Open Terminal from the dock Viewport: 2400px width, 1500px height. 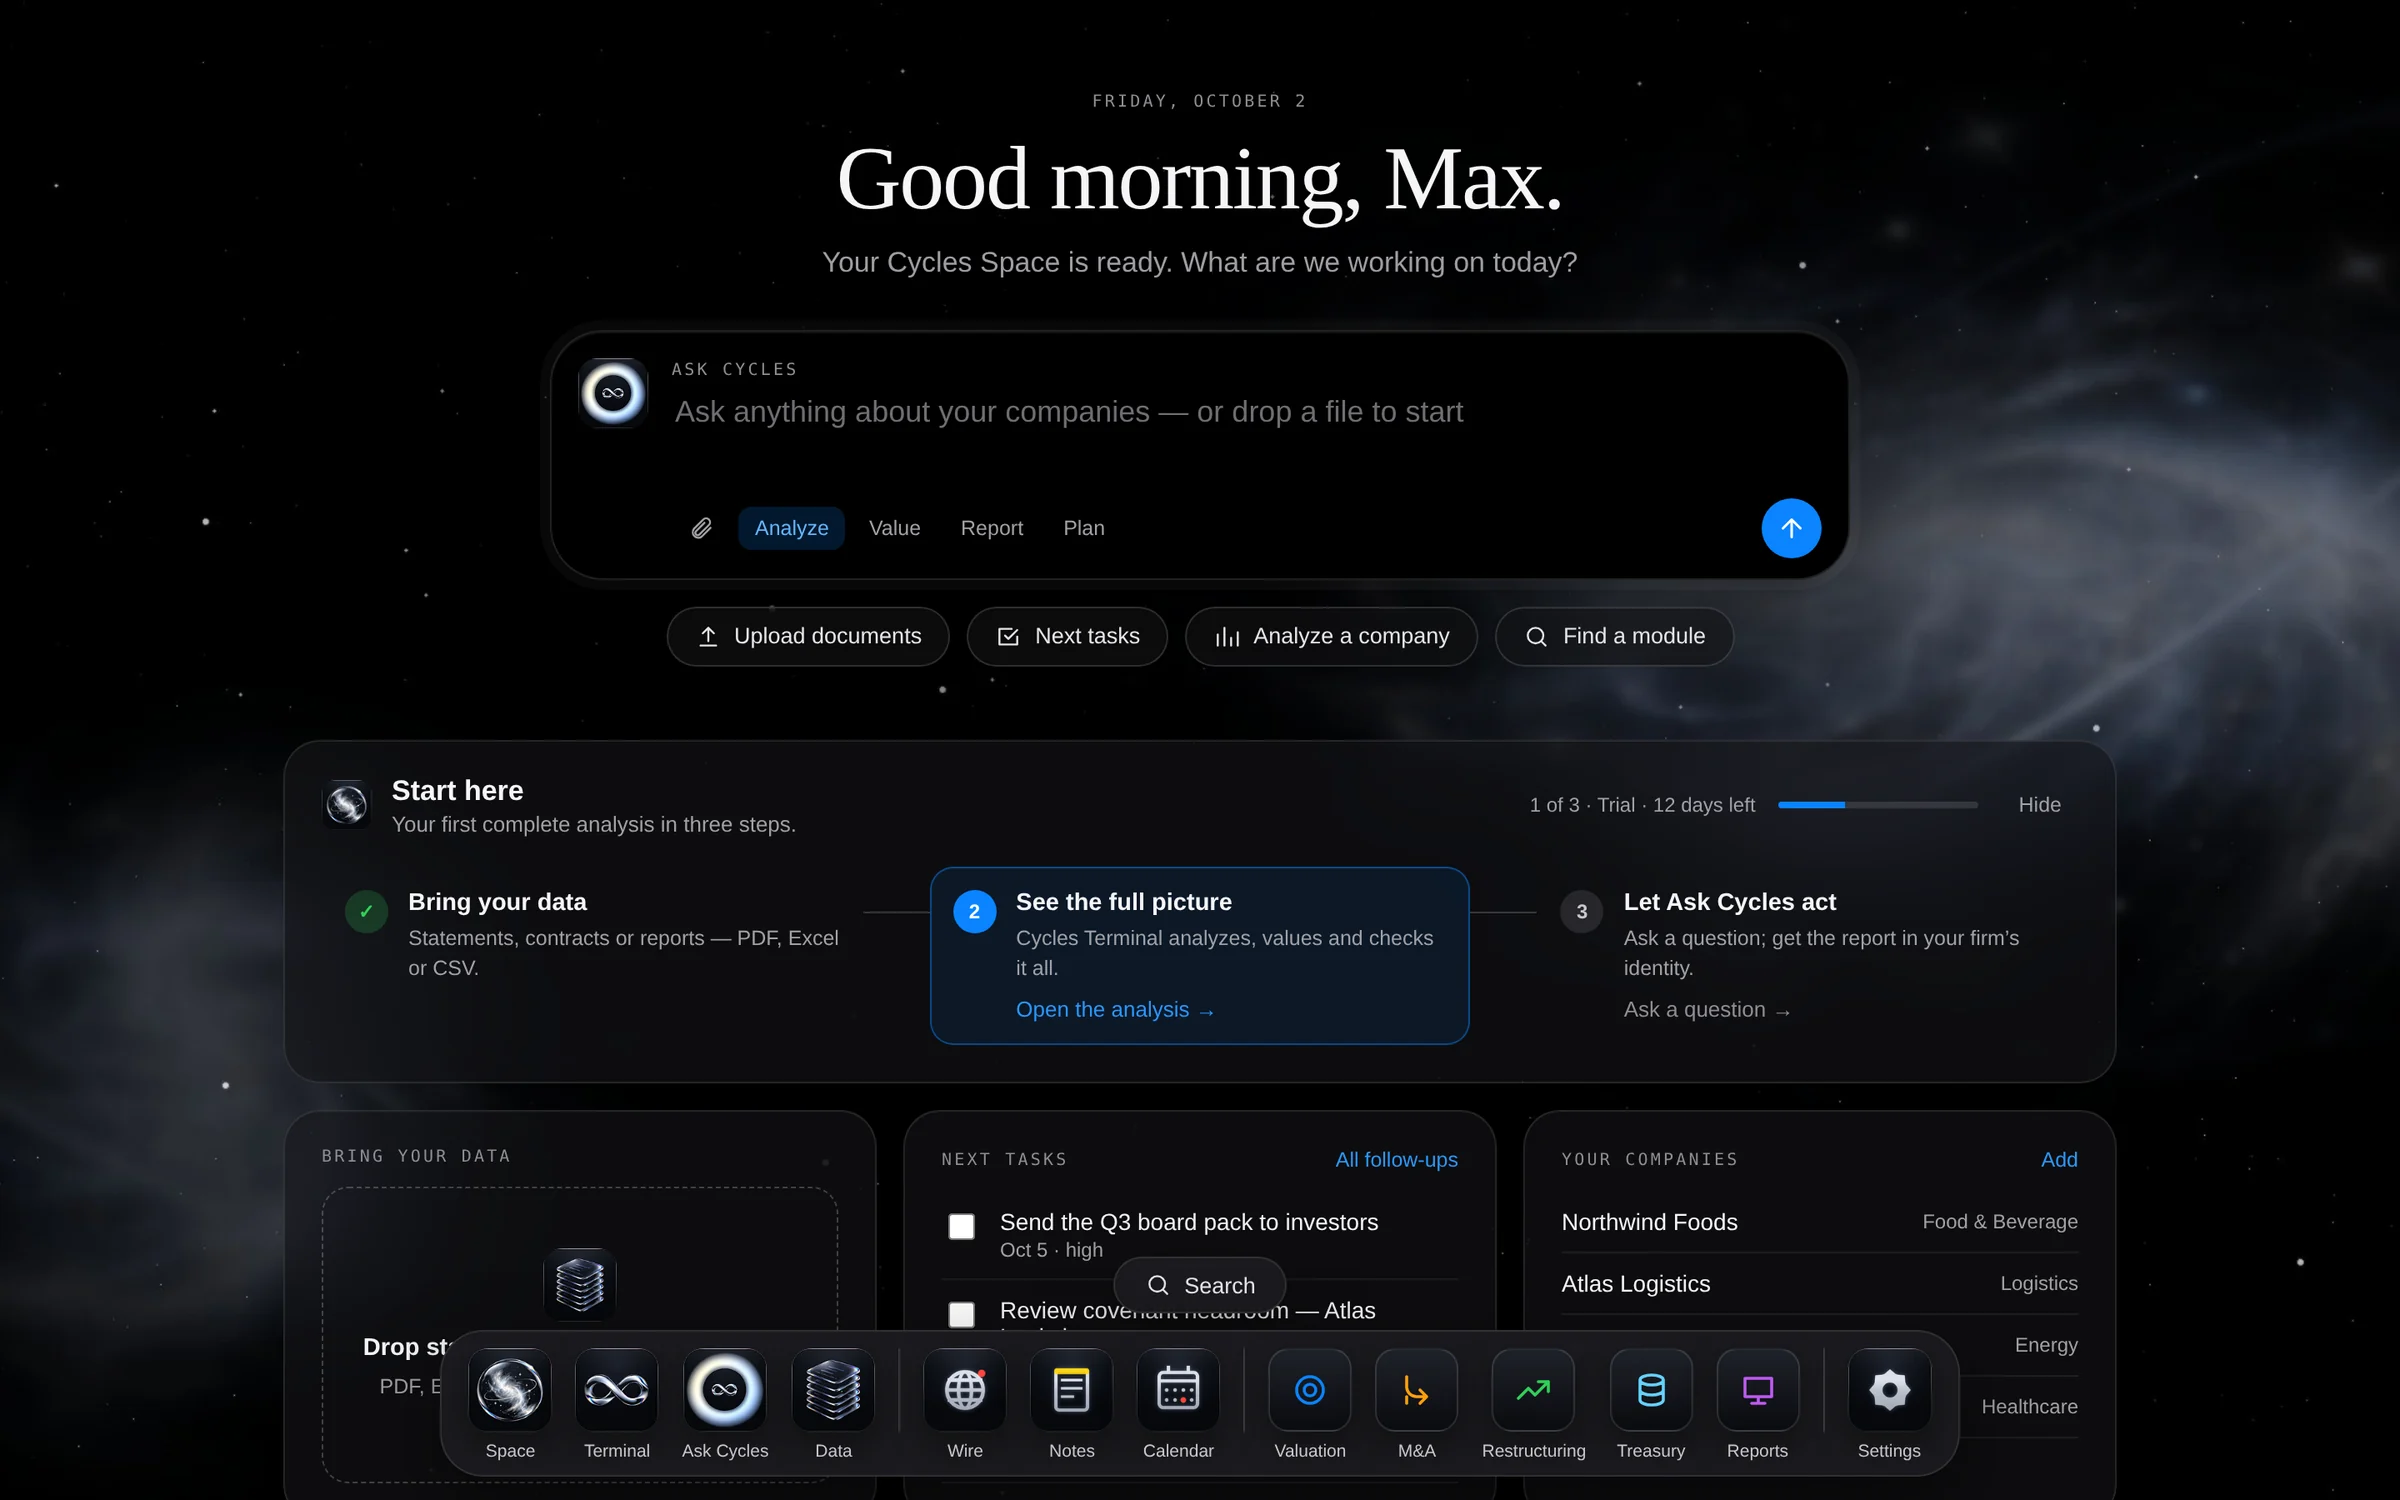coord(616,1390)
